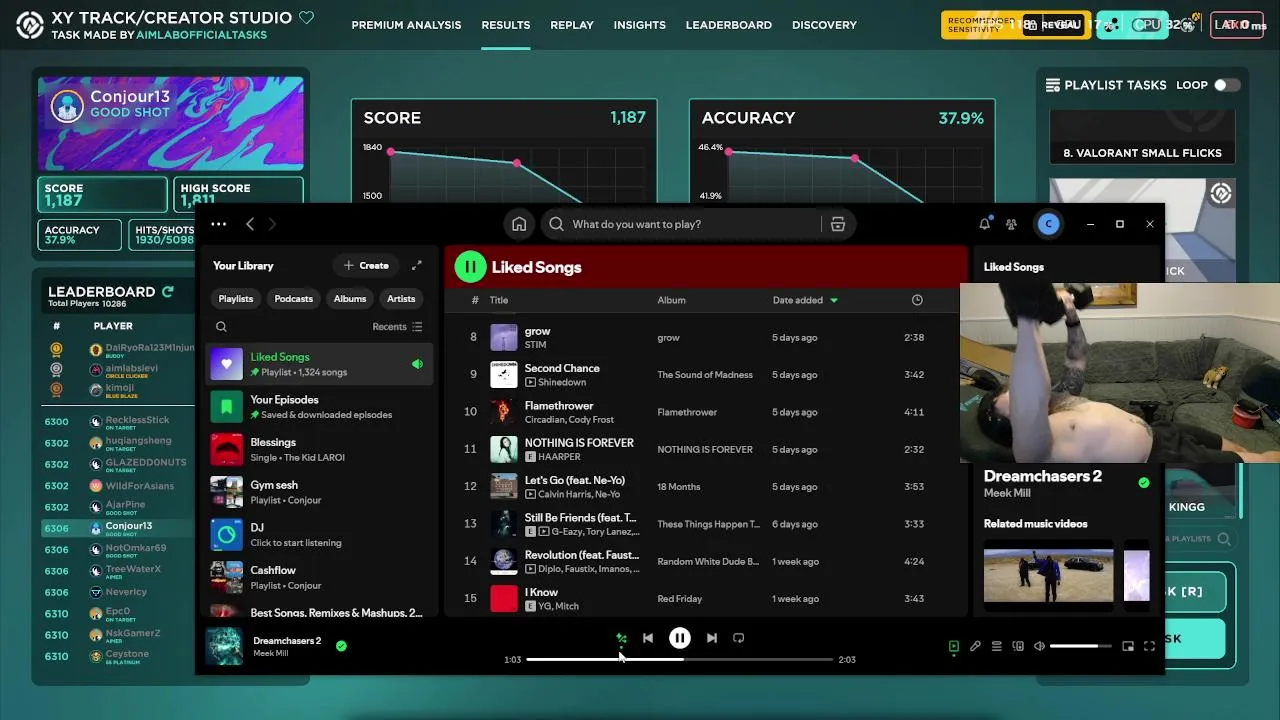
Task: Open lyrics microphone icon
Action: coord(975,647)
